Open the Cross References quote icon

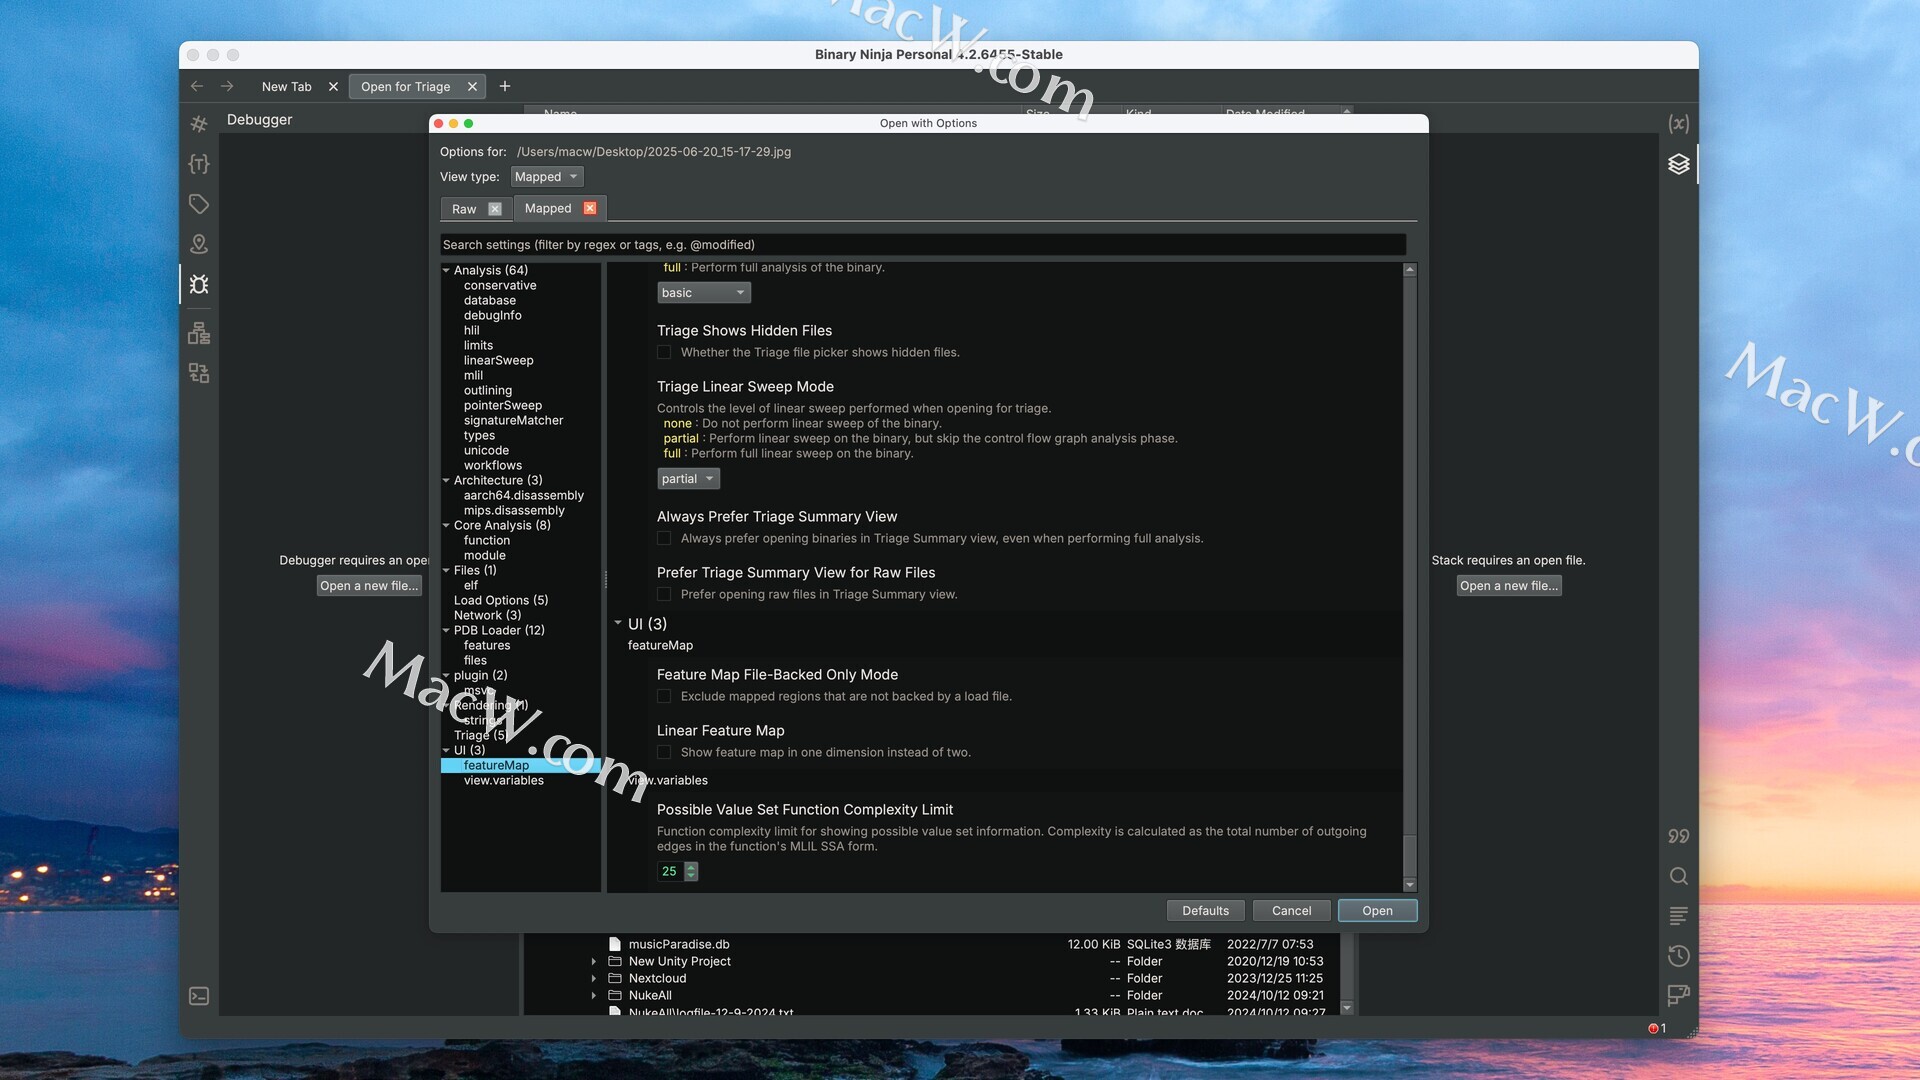point(1679,836)
